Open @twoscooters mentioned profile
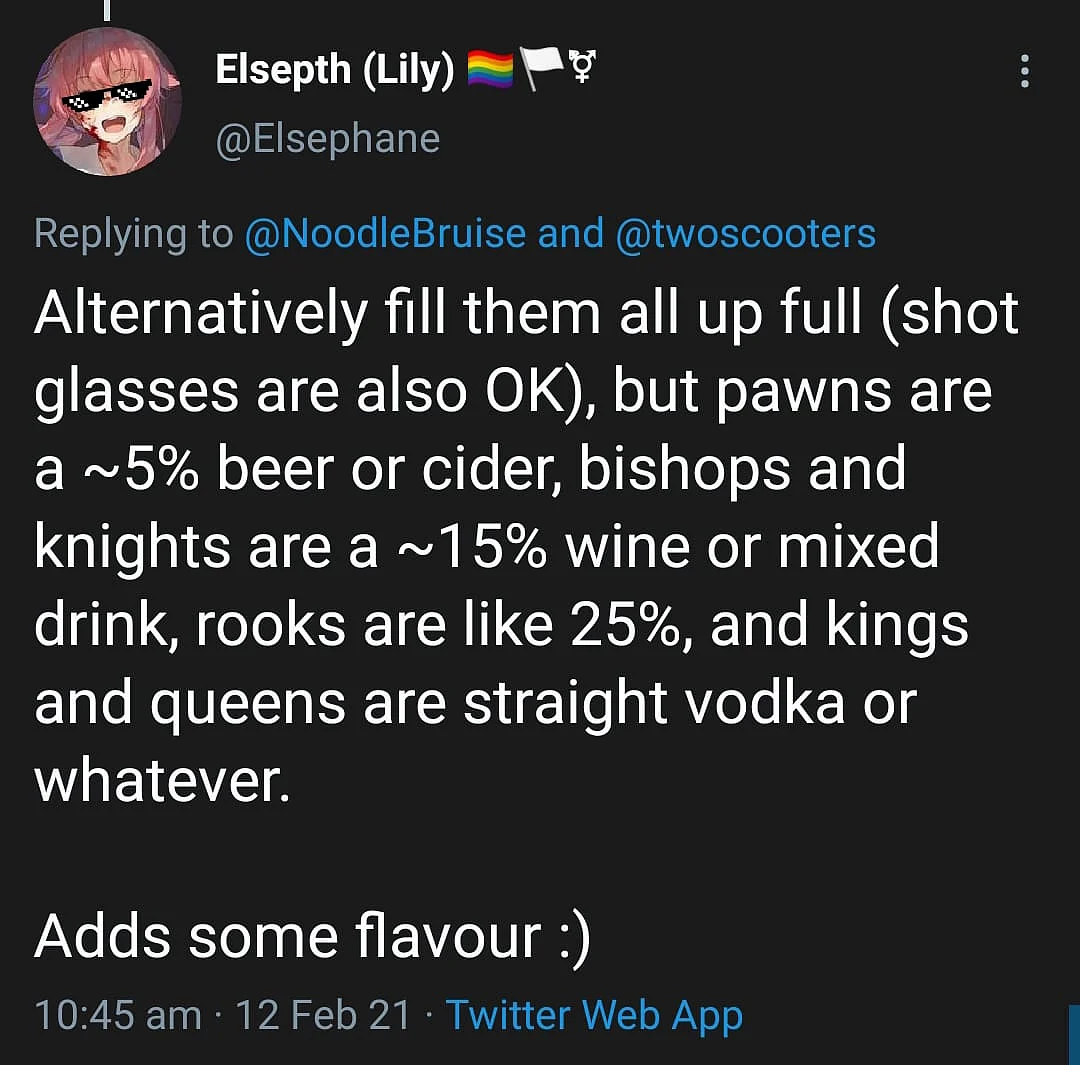Image resolution: width=1080 pixels, height=1065 pixels. pos(745,234)
